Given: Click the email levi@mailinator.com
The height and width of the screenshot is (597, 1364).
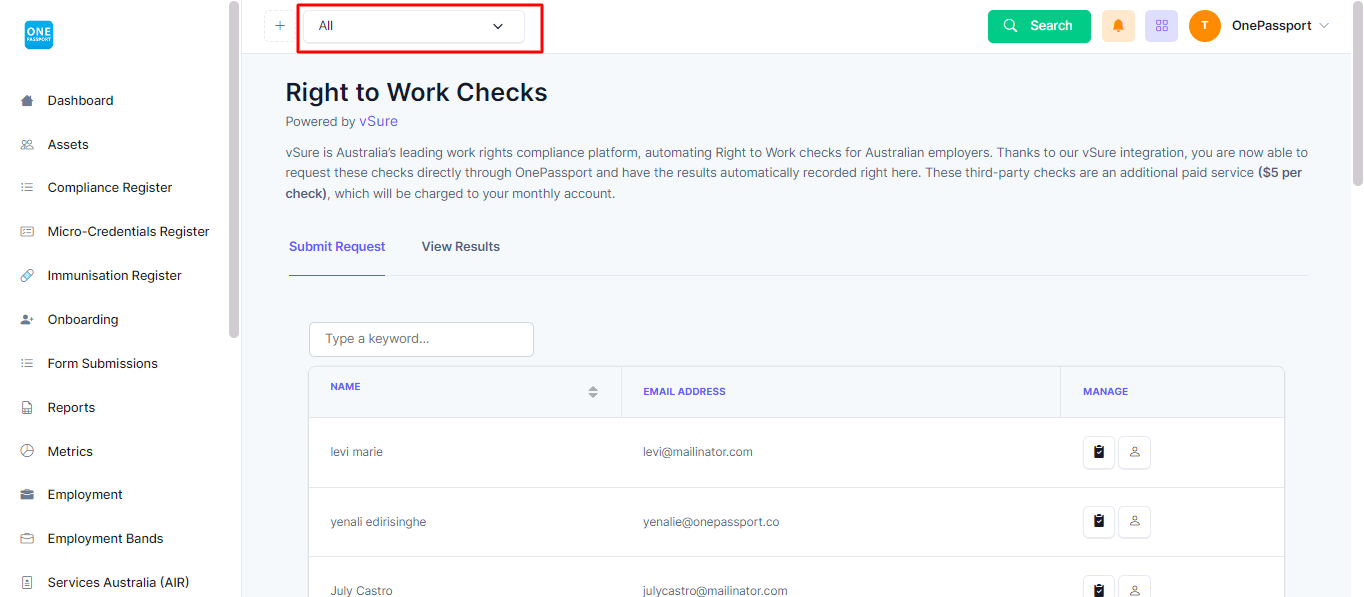Looking at the screenshot, I should (x=698, y=452).
